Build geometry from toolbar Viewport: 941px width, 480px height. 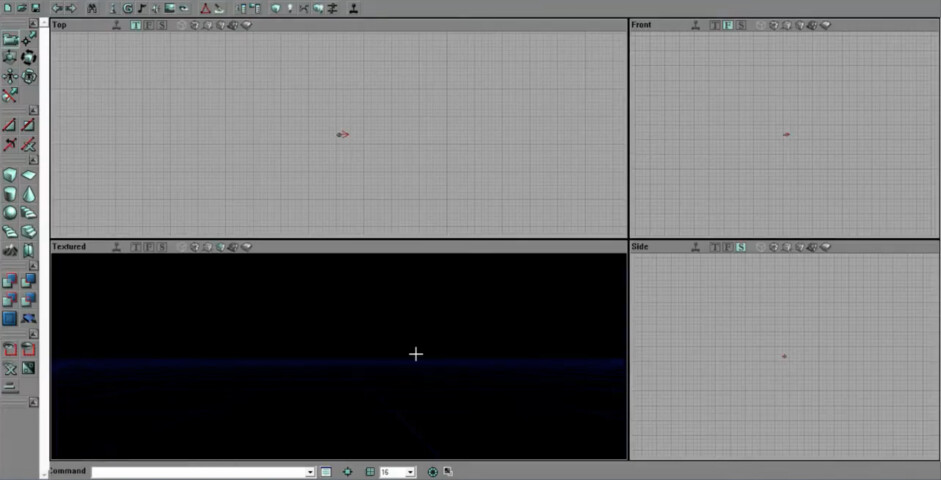click(276, 8)
